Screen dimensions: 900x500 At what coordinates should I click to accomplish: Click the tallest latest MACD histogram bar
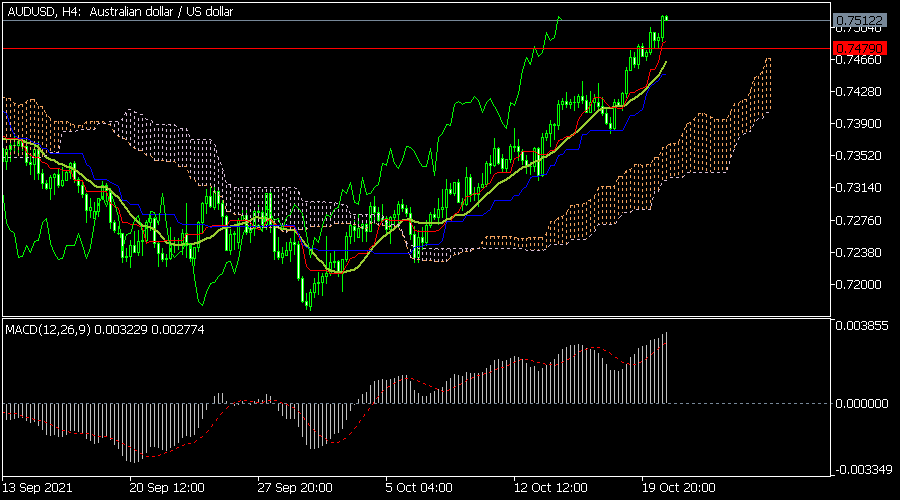click(666, 368)
